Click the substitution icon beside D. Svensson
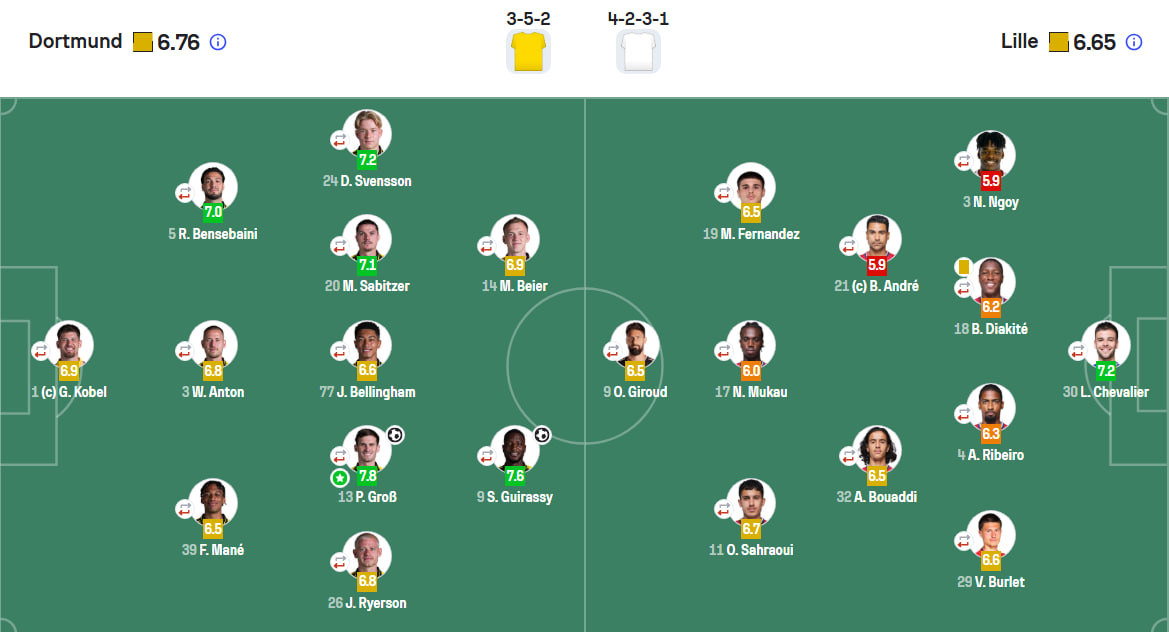The width and height of the screenshot is (1169, 632). pos(340,139)
